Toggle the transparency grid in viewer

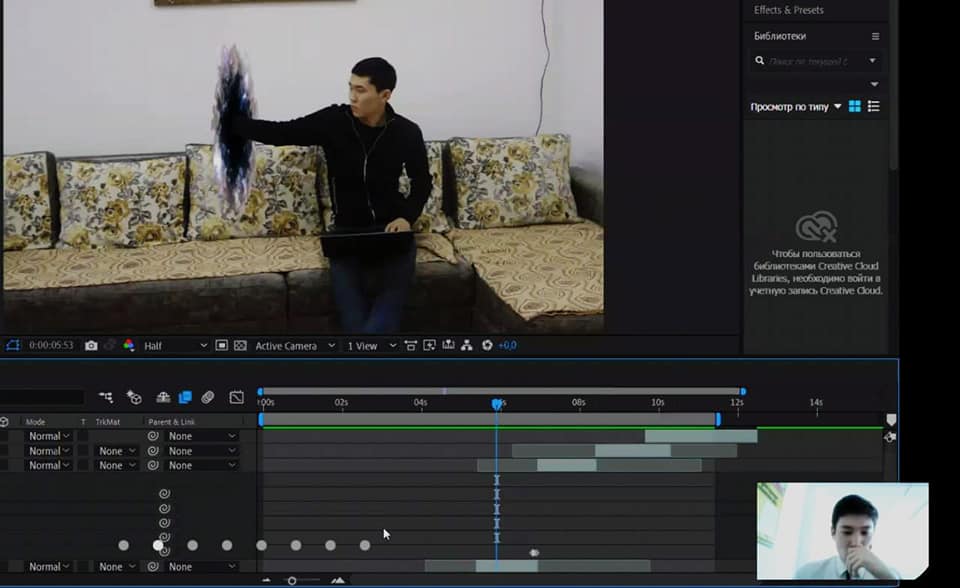coord(240,345)
